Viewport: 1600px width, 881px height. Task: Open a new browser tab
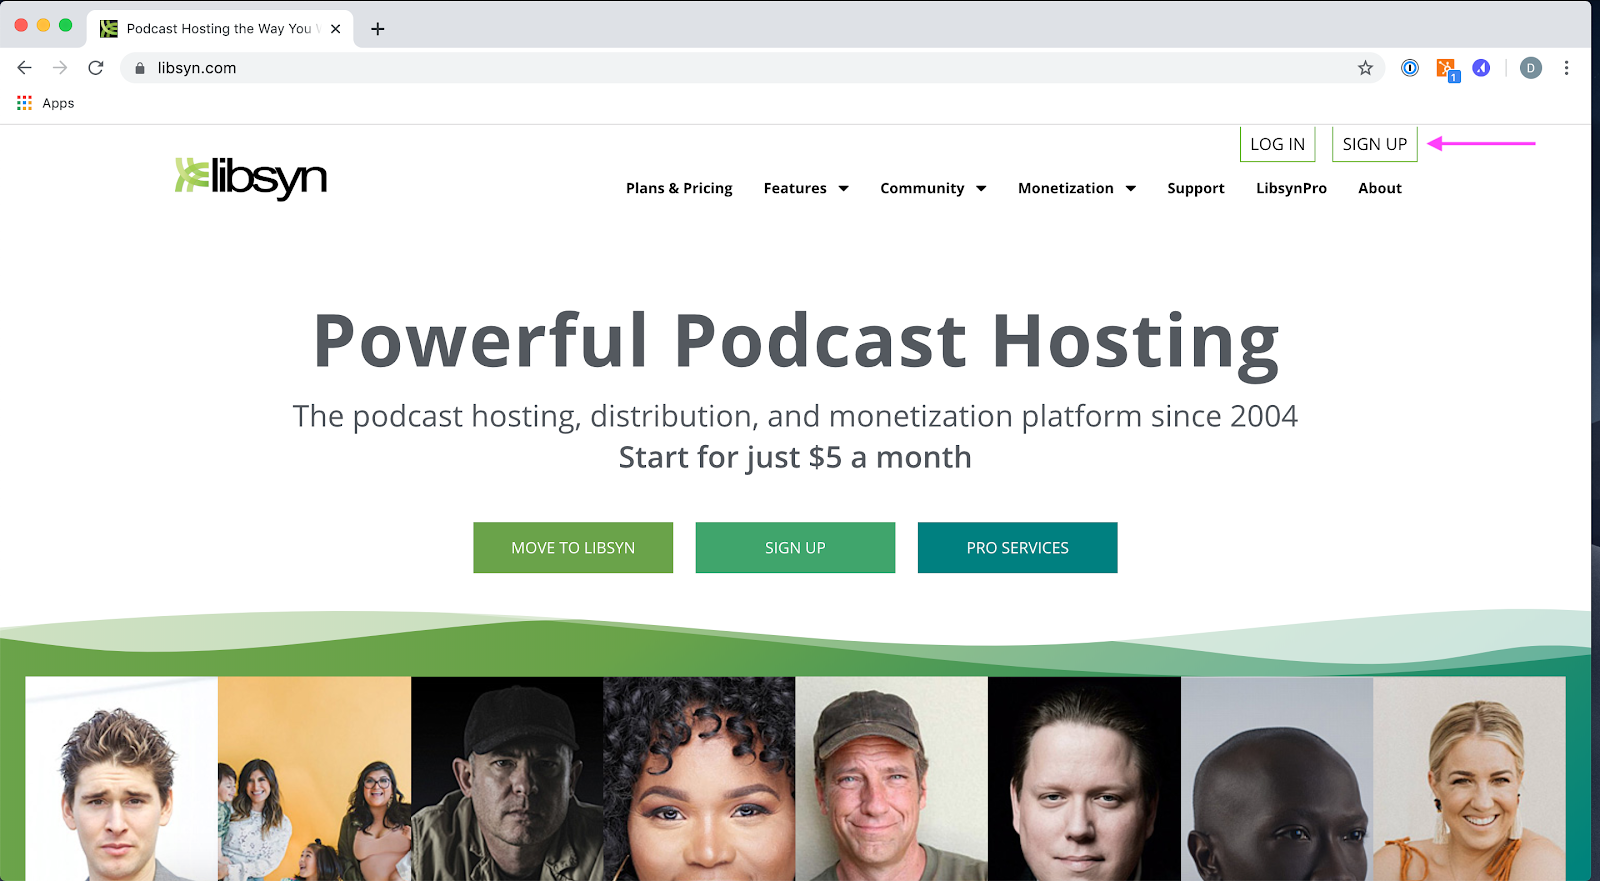pos(377,29)
